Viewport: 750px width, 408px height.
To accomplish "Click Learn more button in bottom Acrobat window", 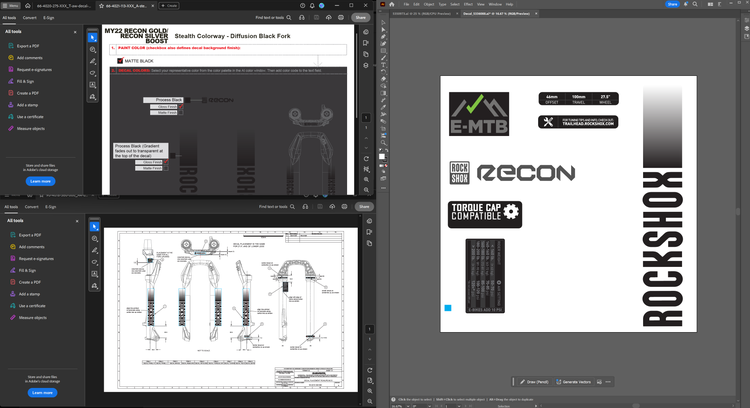I will click(42, 393).
